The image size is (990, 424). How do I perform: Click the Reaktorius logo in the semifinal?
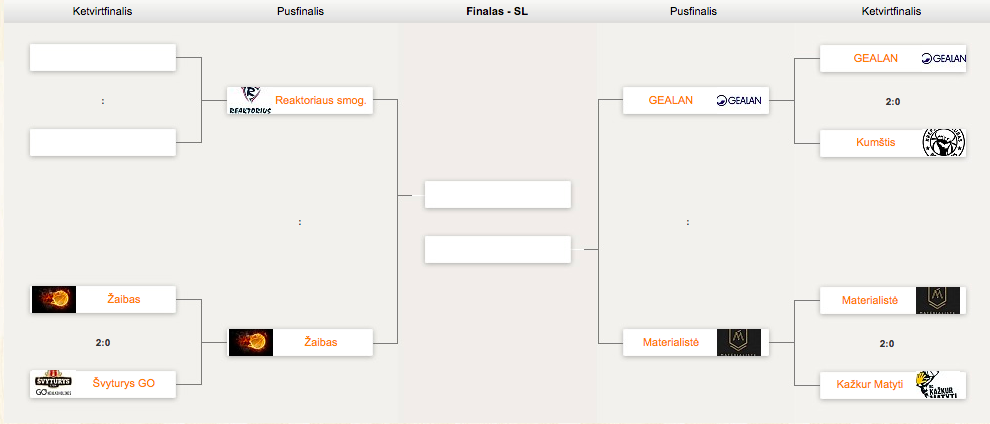(250, 100)
